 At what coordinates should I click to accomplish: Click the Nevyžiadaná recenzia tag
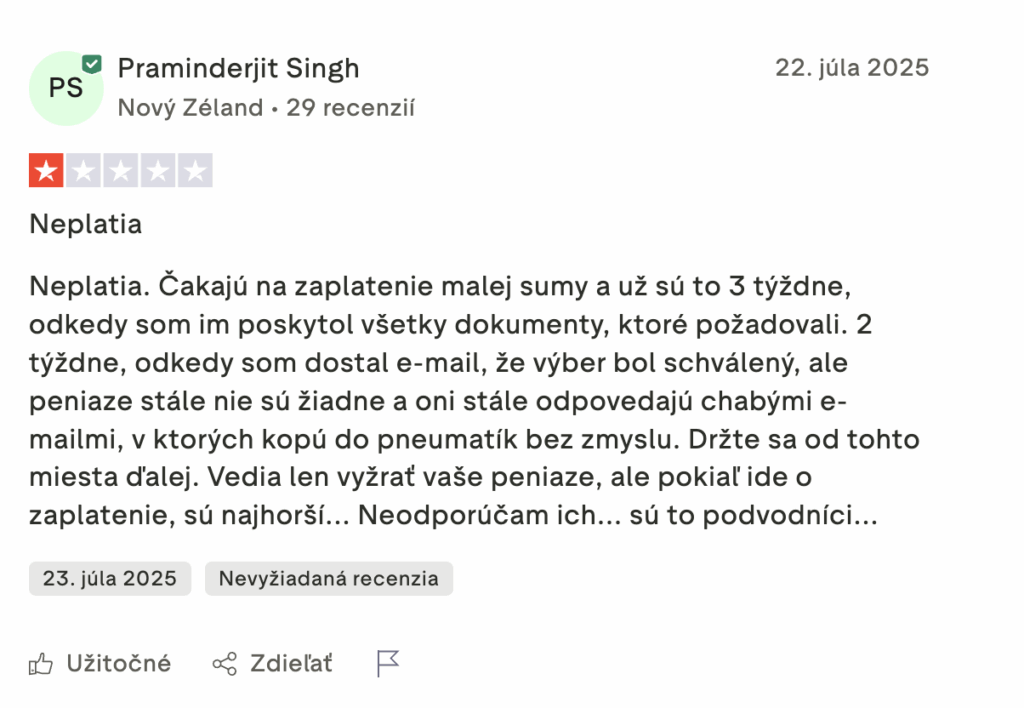(328, 578)
